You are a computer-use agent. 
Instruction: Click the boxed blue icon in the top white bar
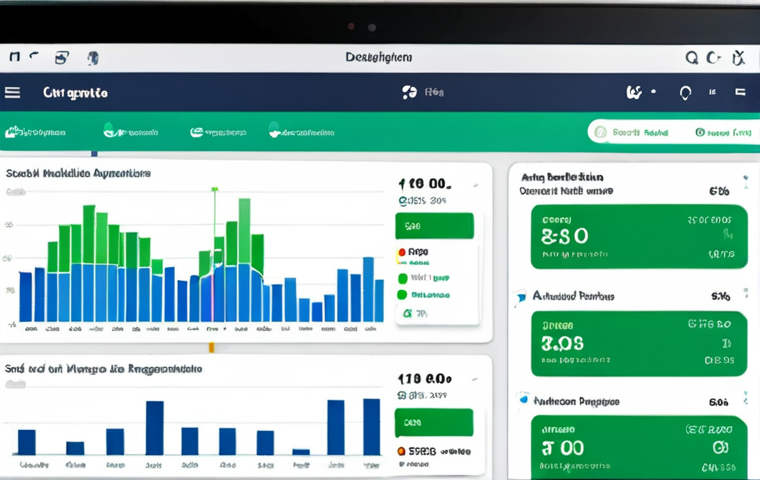click(62, 58)
